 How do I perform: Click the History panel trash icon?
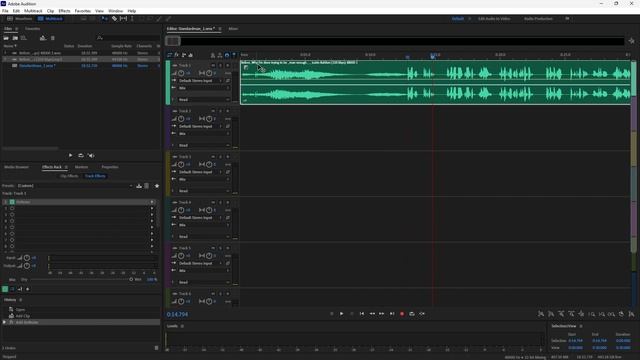click(x=156, y=348)
